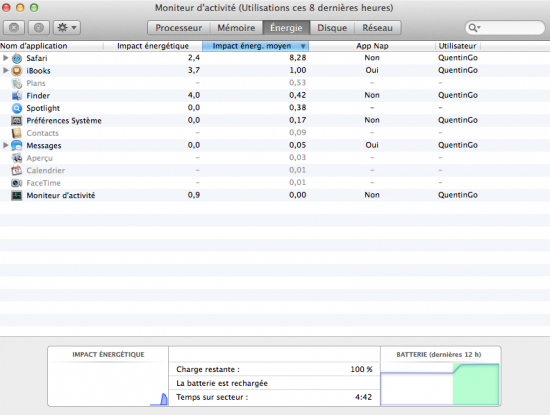Click the Messages app icon
The image size is (550, 415).
tap(16, 146)
